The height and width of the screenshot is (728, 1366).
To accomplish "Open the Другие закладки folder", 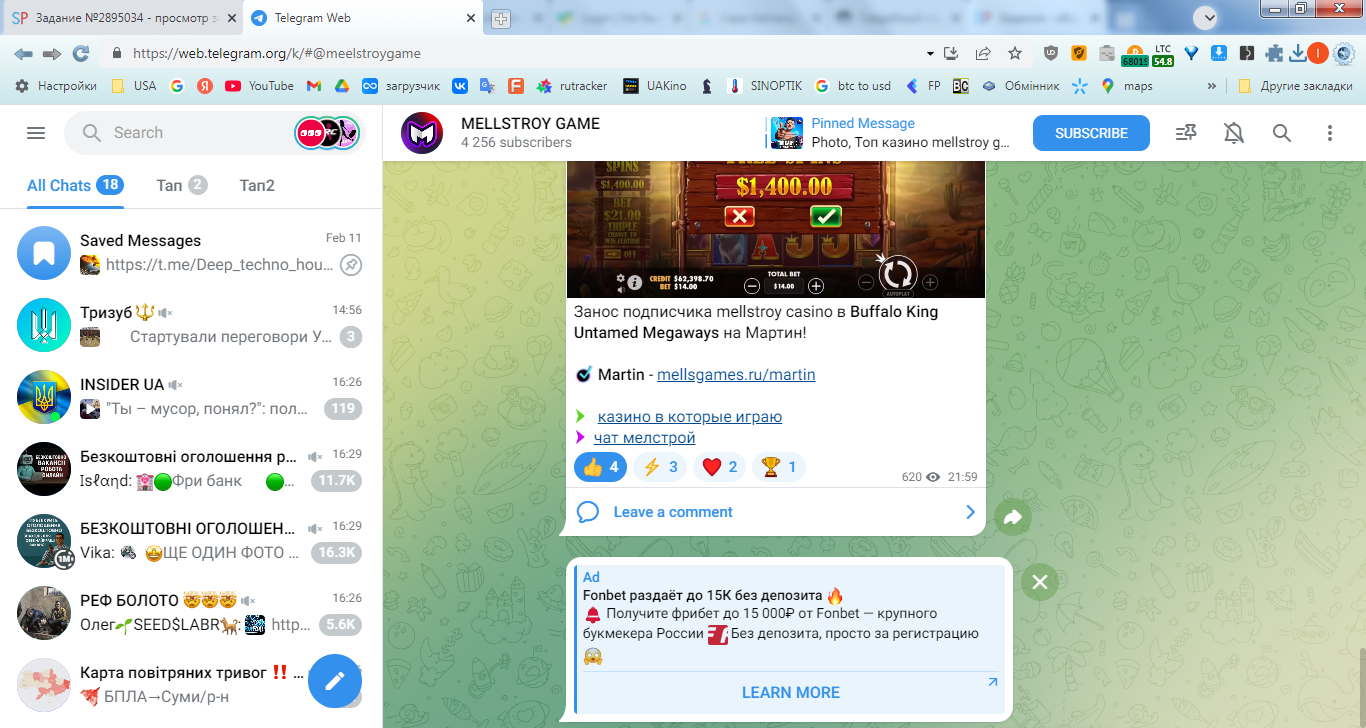I will [1295, 86].
